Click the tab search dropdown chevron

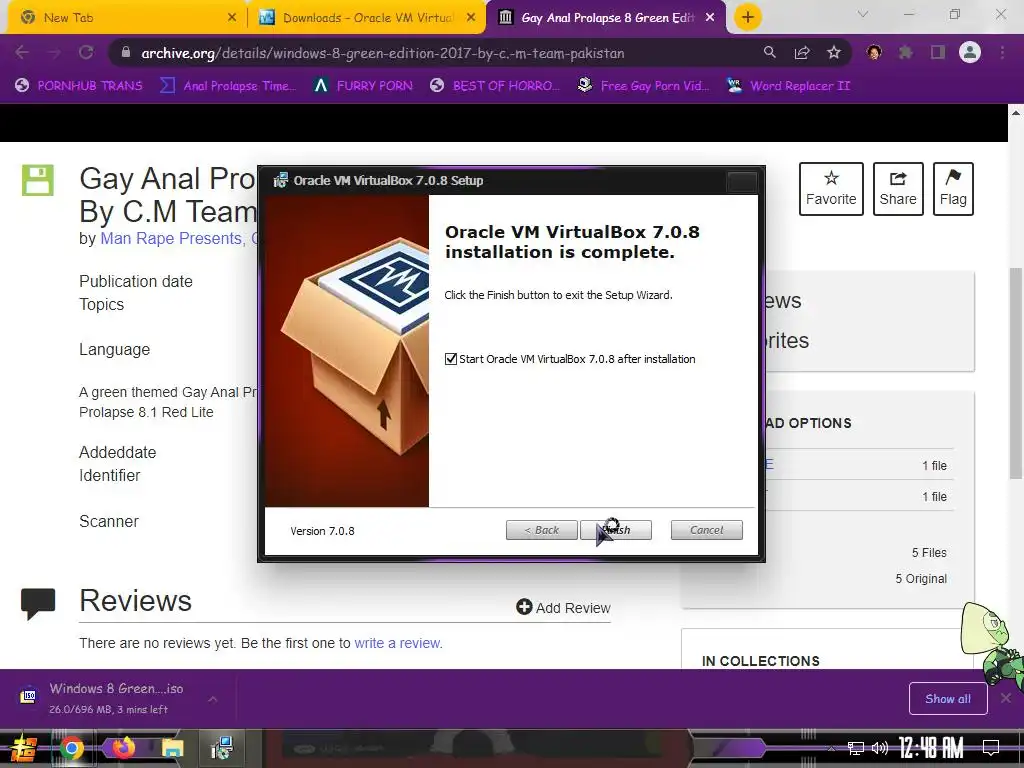pos(863,14)
